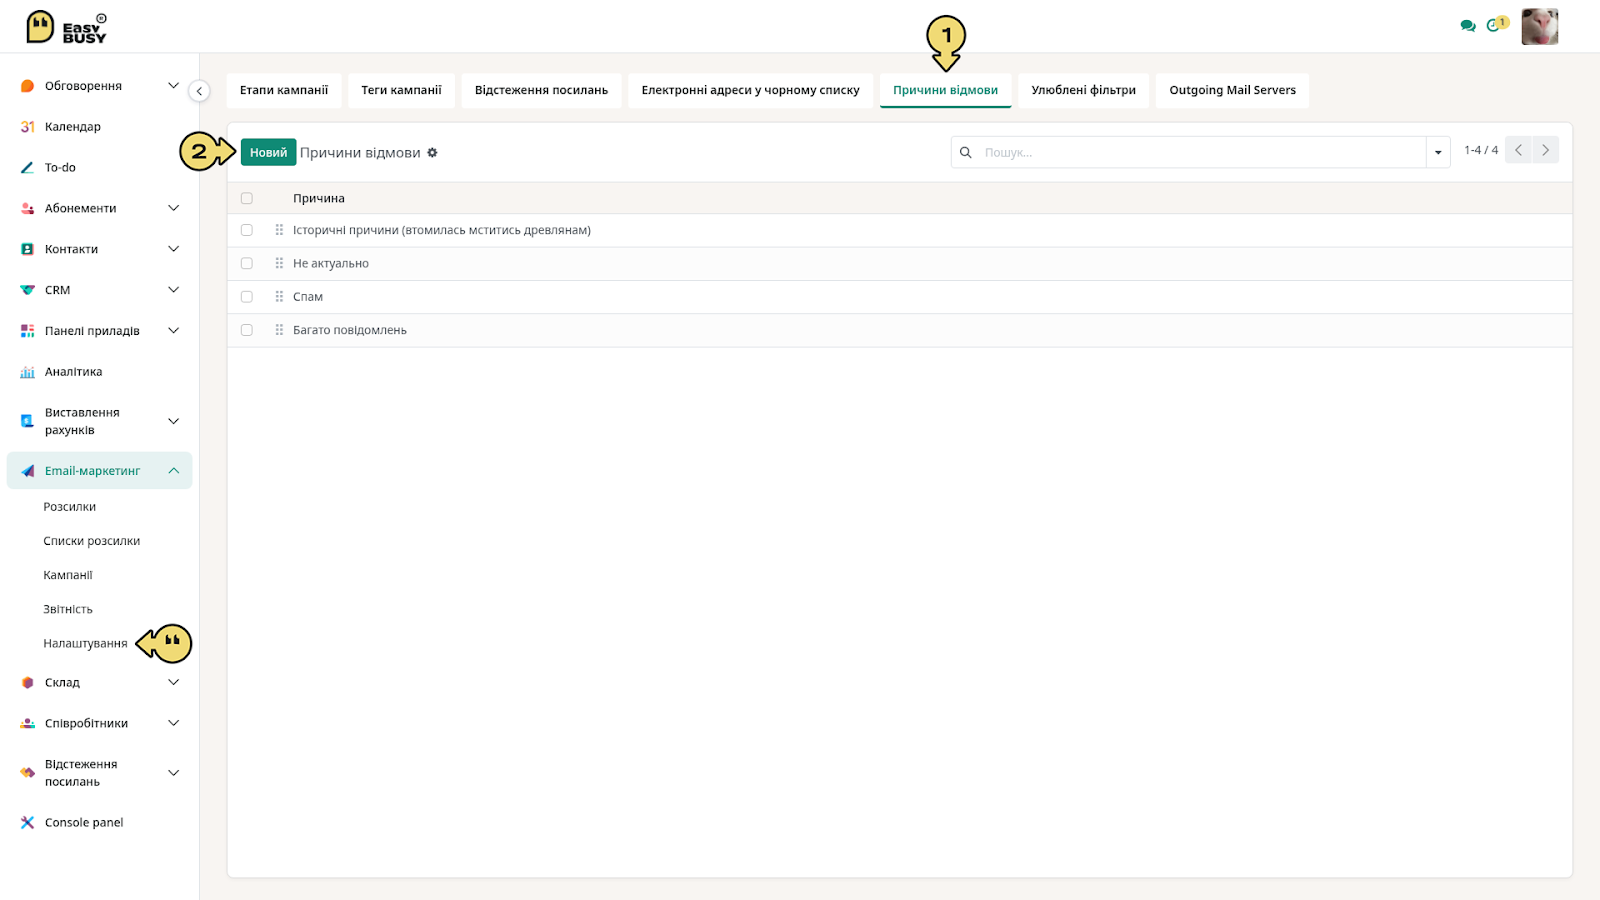
Task: Open the Улюблені фільтри tab
Action: tap(1083, 90)
